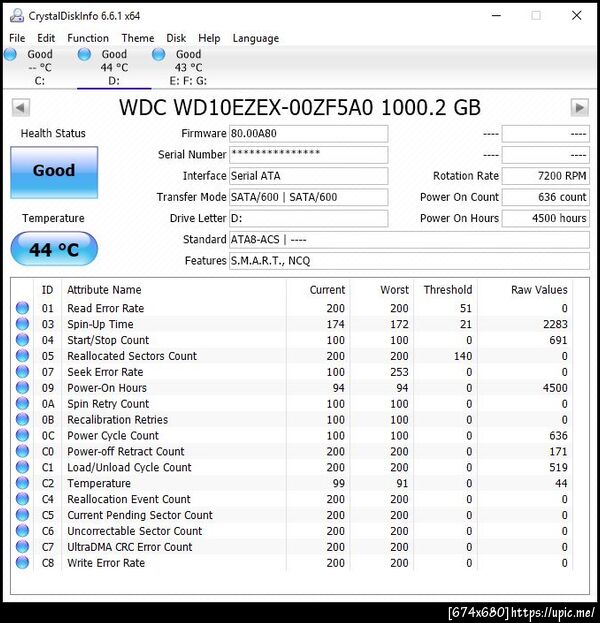Switch to the E: F: G: disk tab label

click(188, 81)
